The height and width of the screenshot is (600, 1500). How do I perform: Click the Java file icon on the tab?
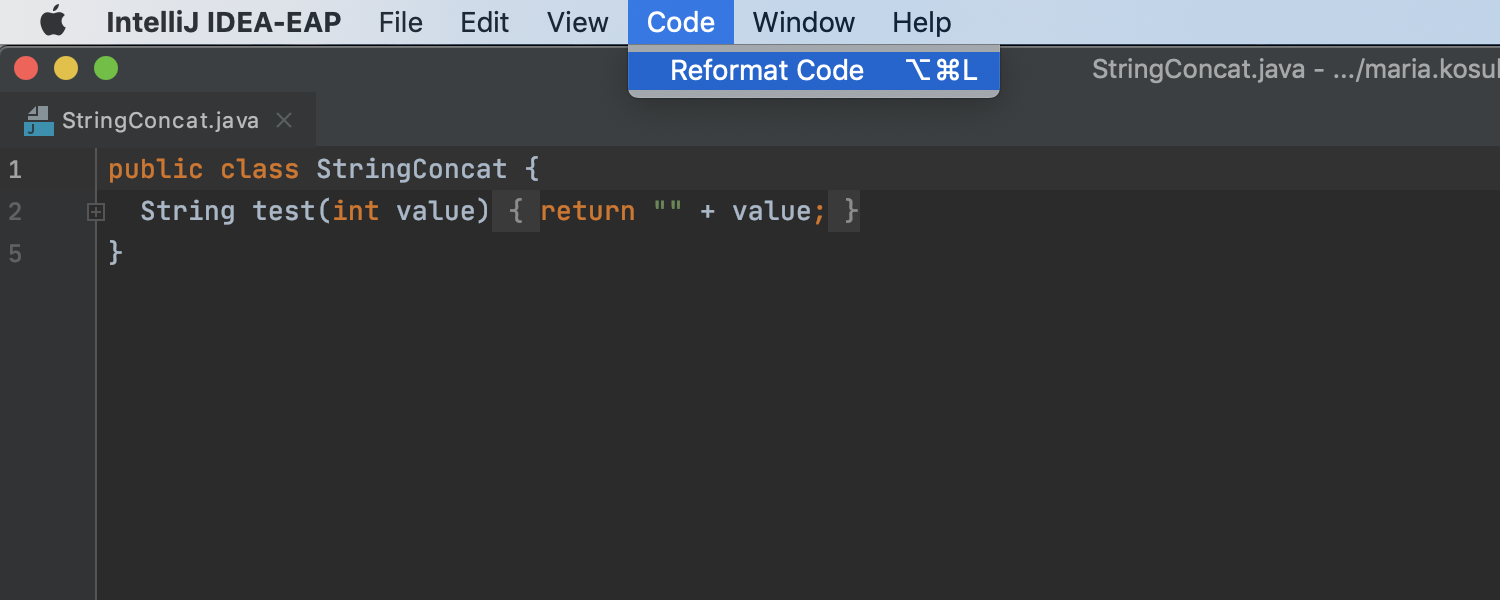(39, 121)
